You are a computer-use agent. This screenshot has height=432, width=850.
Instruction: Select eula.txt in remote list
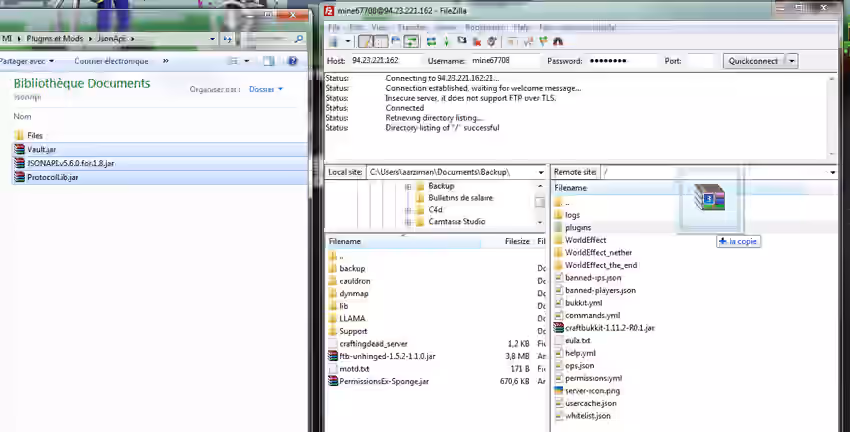pos(577,340)
